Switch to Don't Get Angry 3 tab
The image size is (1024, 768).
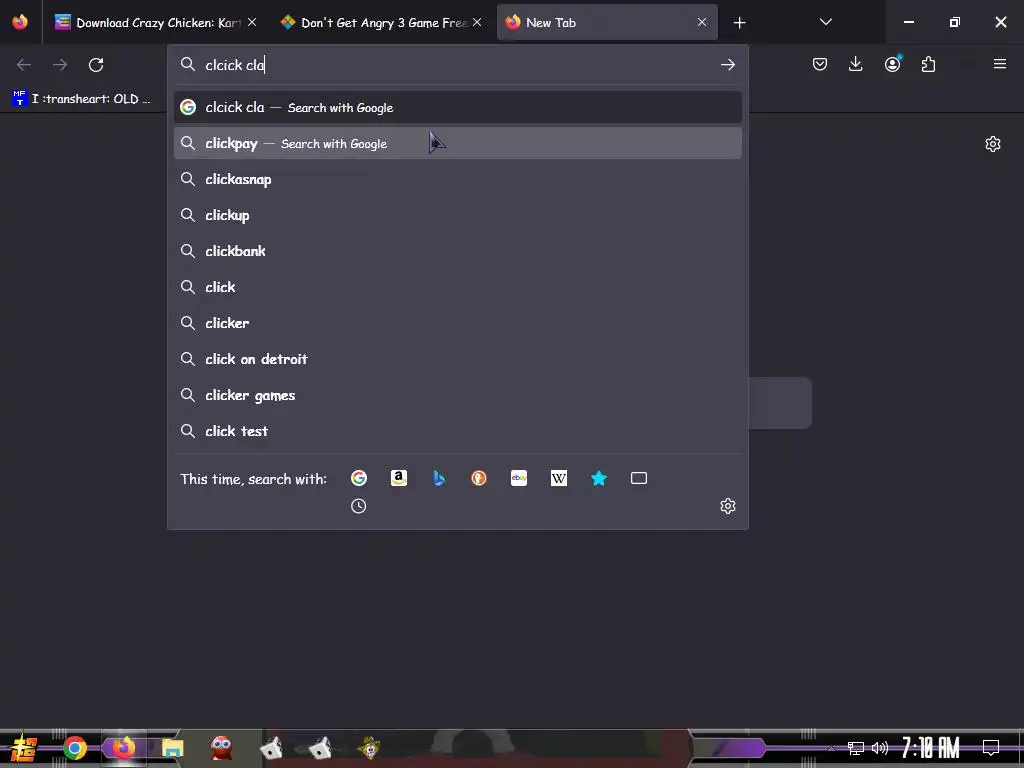coord(381,22)
